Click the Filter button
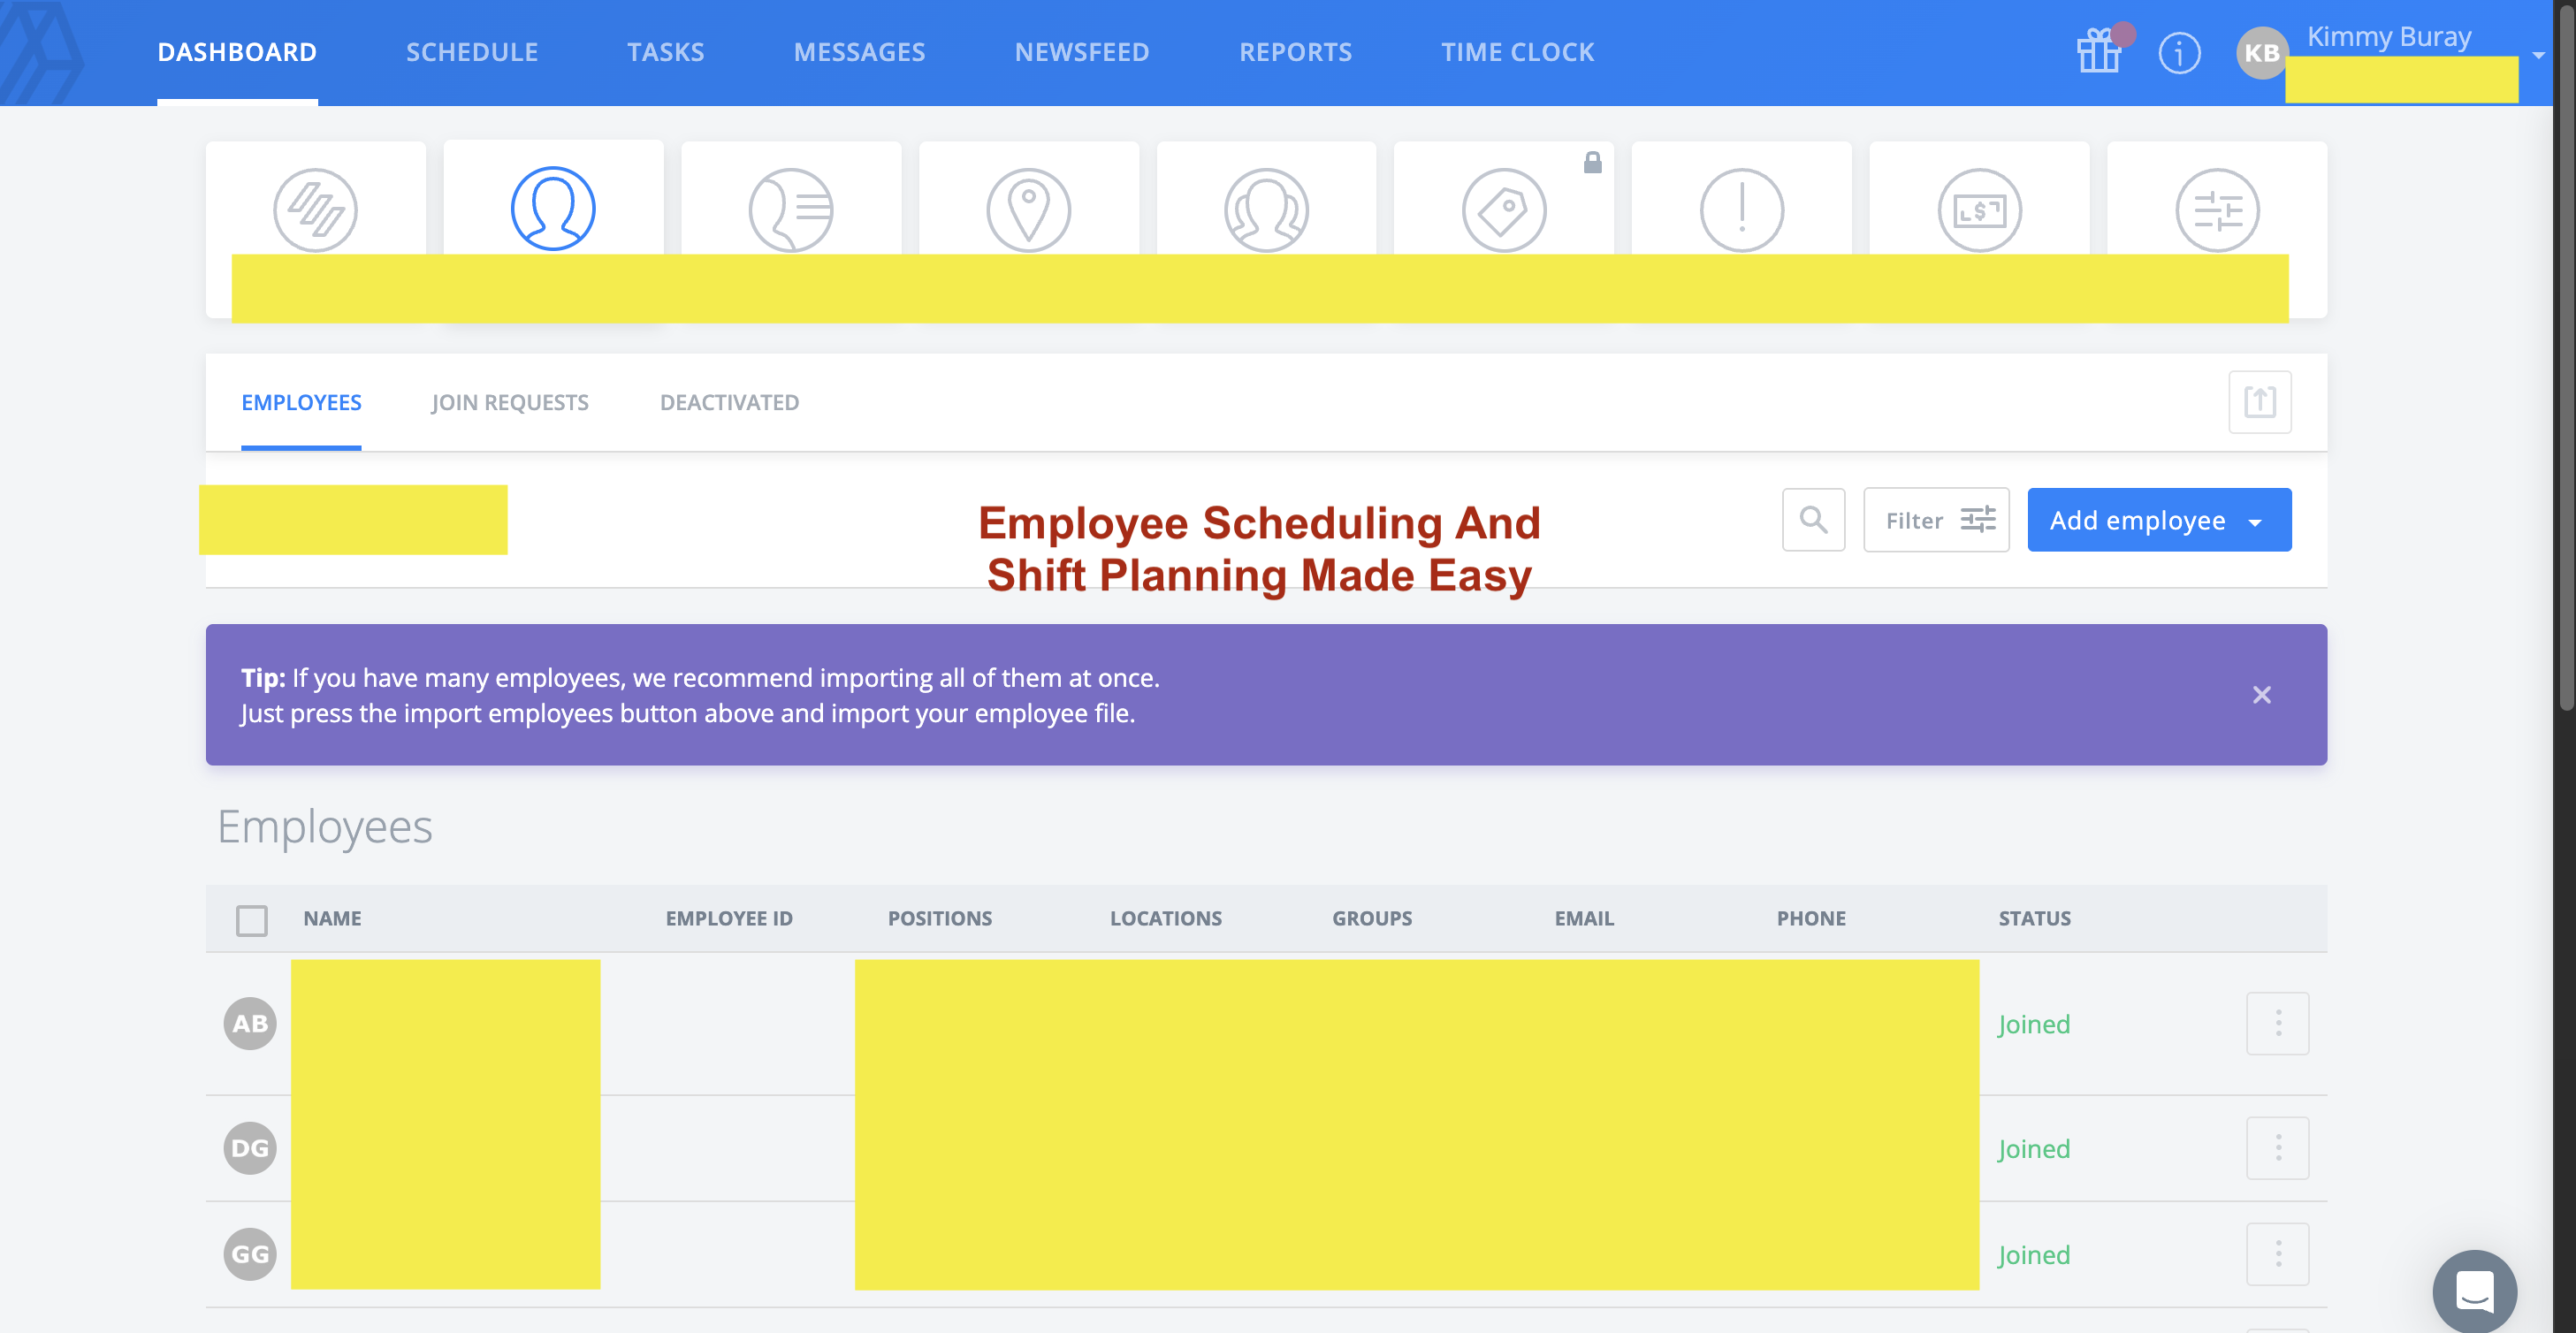 pos(1936,519)
